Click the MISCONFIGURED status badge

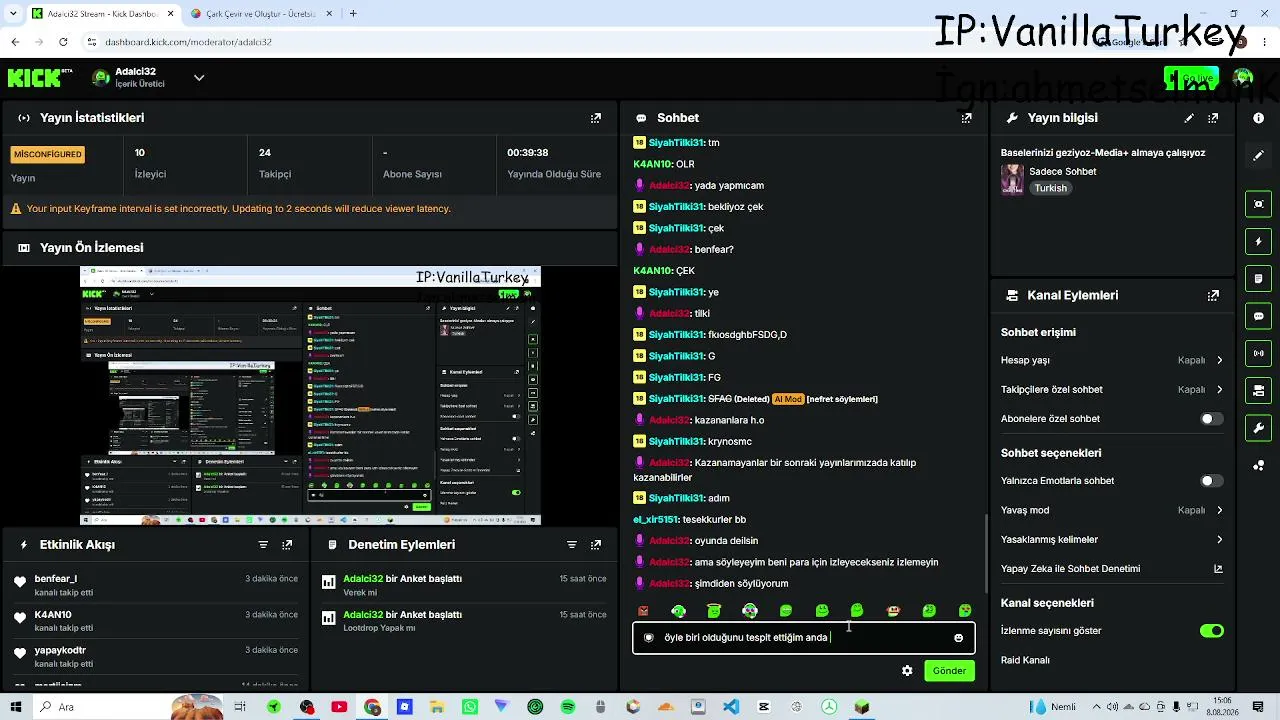[47, 154]
